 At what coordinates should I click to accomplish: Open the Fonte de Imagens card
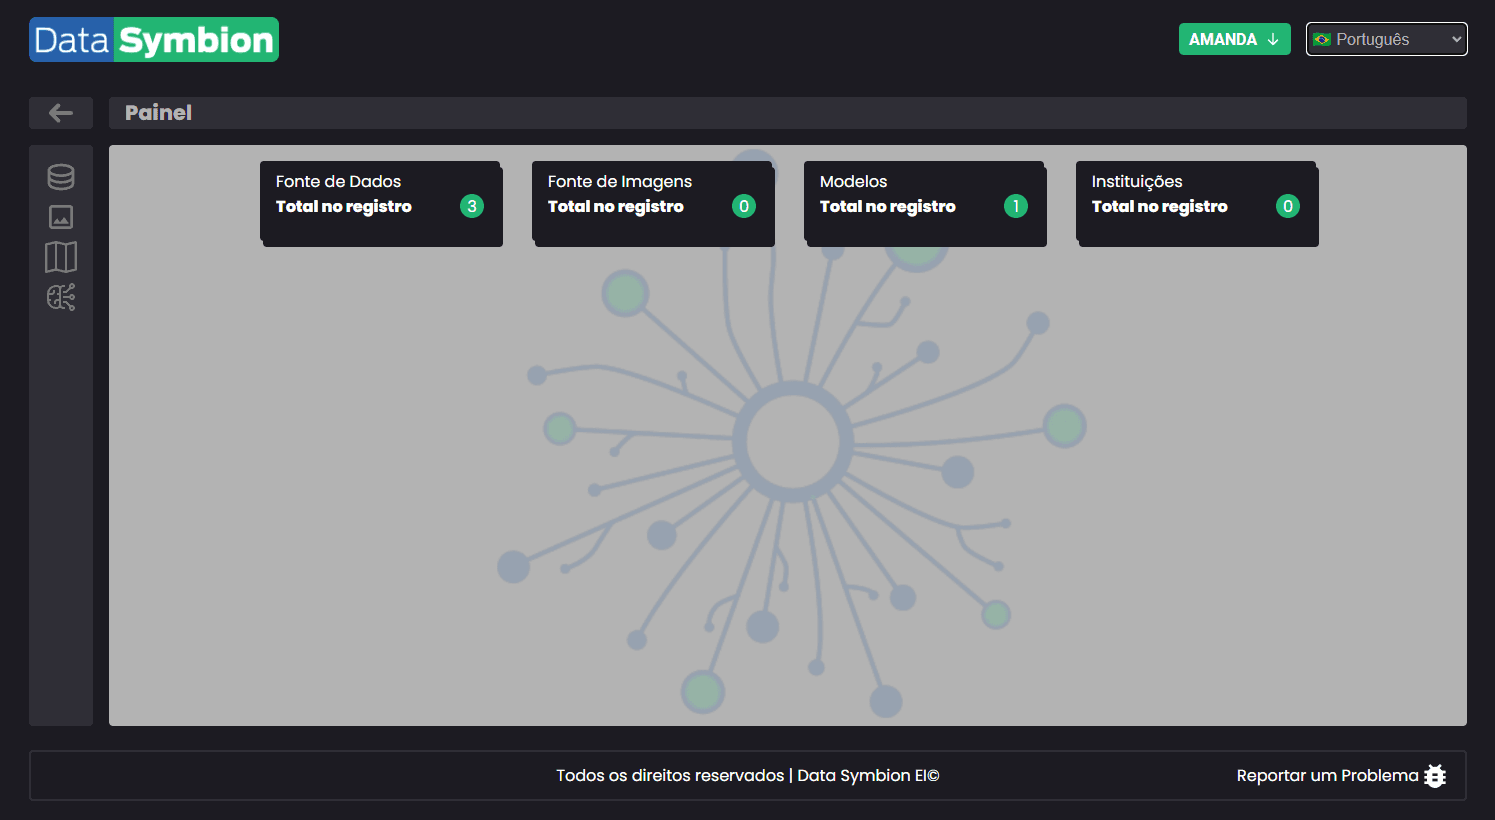(x=652, y=202)
